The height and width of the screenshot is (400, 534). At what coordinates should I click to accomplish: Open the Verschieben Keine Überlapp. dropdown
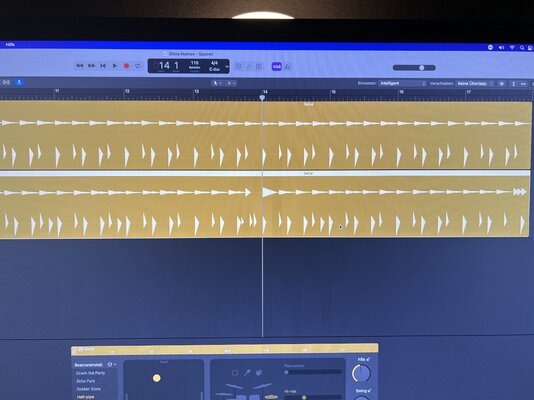475,84
